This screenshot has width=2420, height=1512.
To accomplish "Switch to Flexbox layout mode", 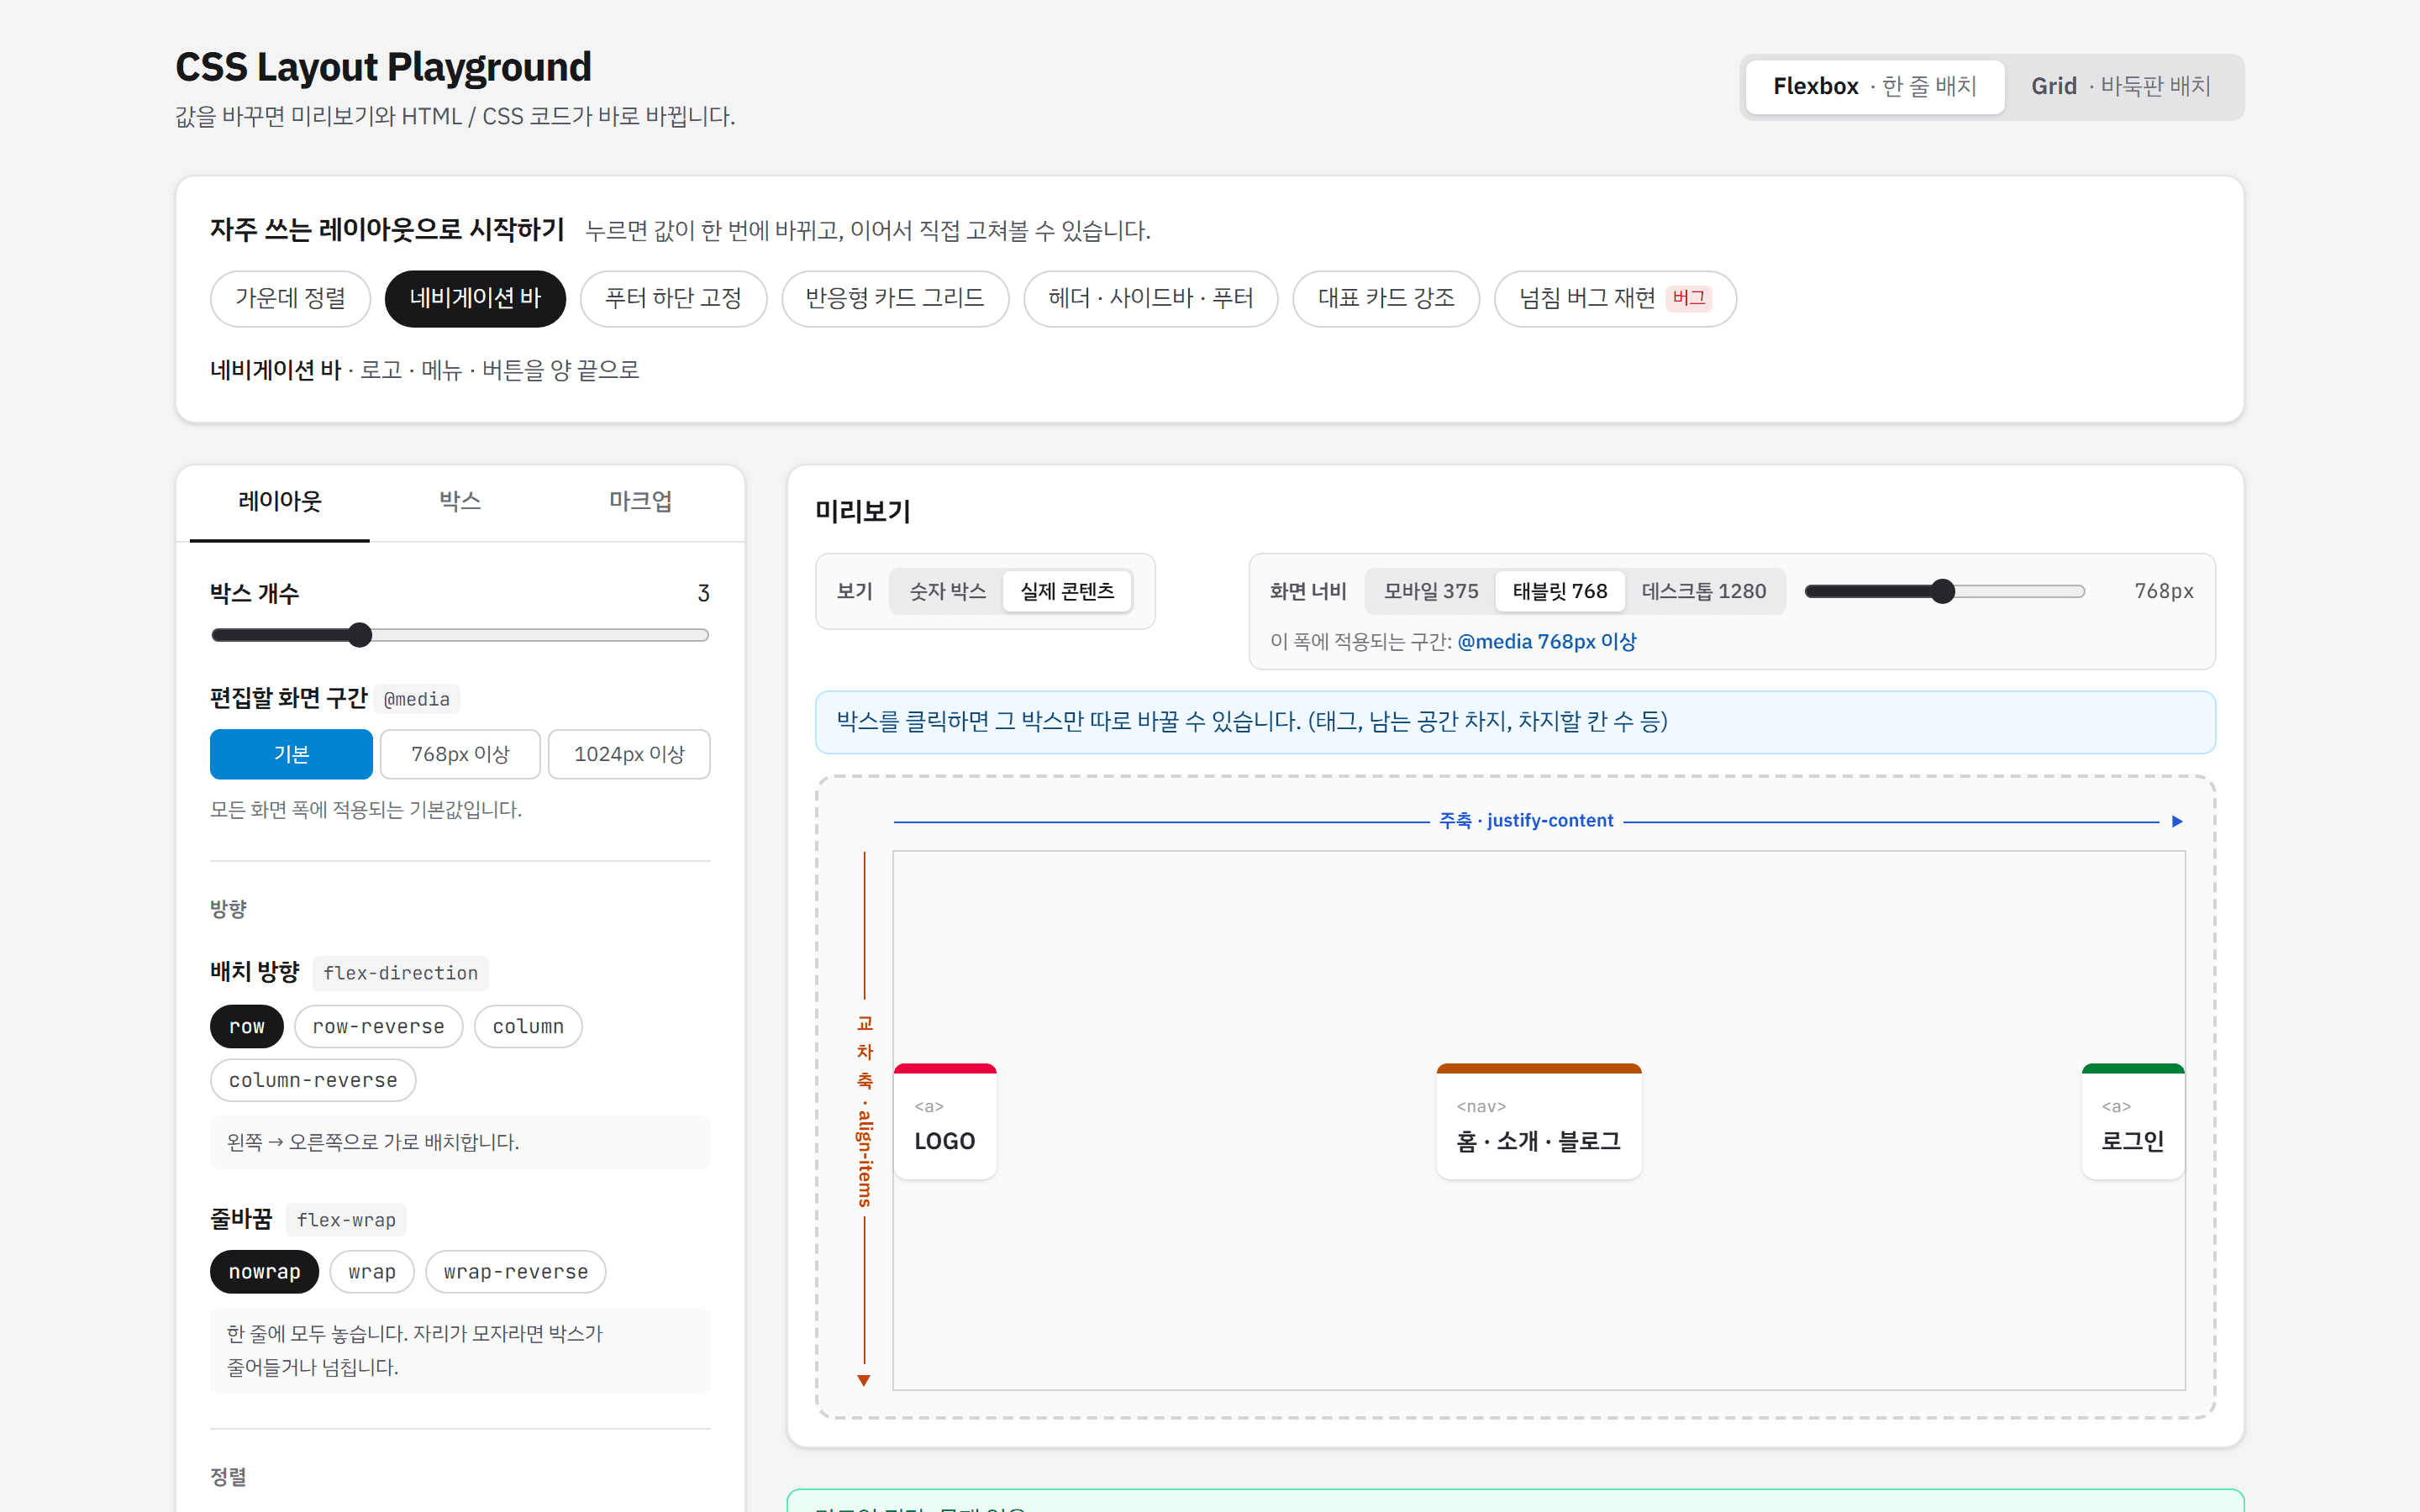I will (x=1874, y=86).
